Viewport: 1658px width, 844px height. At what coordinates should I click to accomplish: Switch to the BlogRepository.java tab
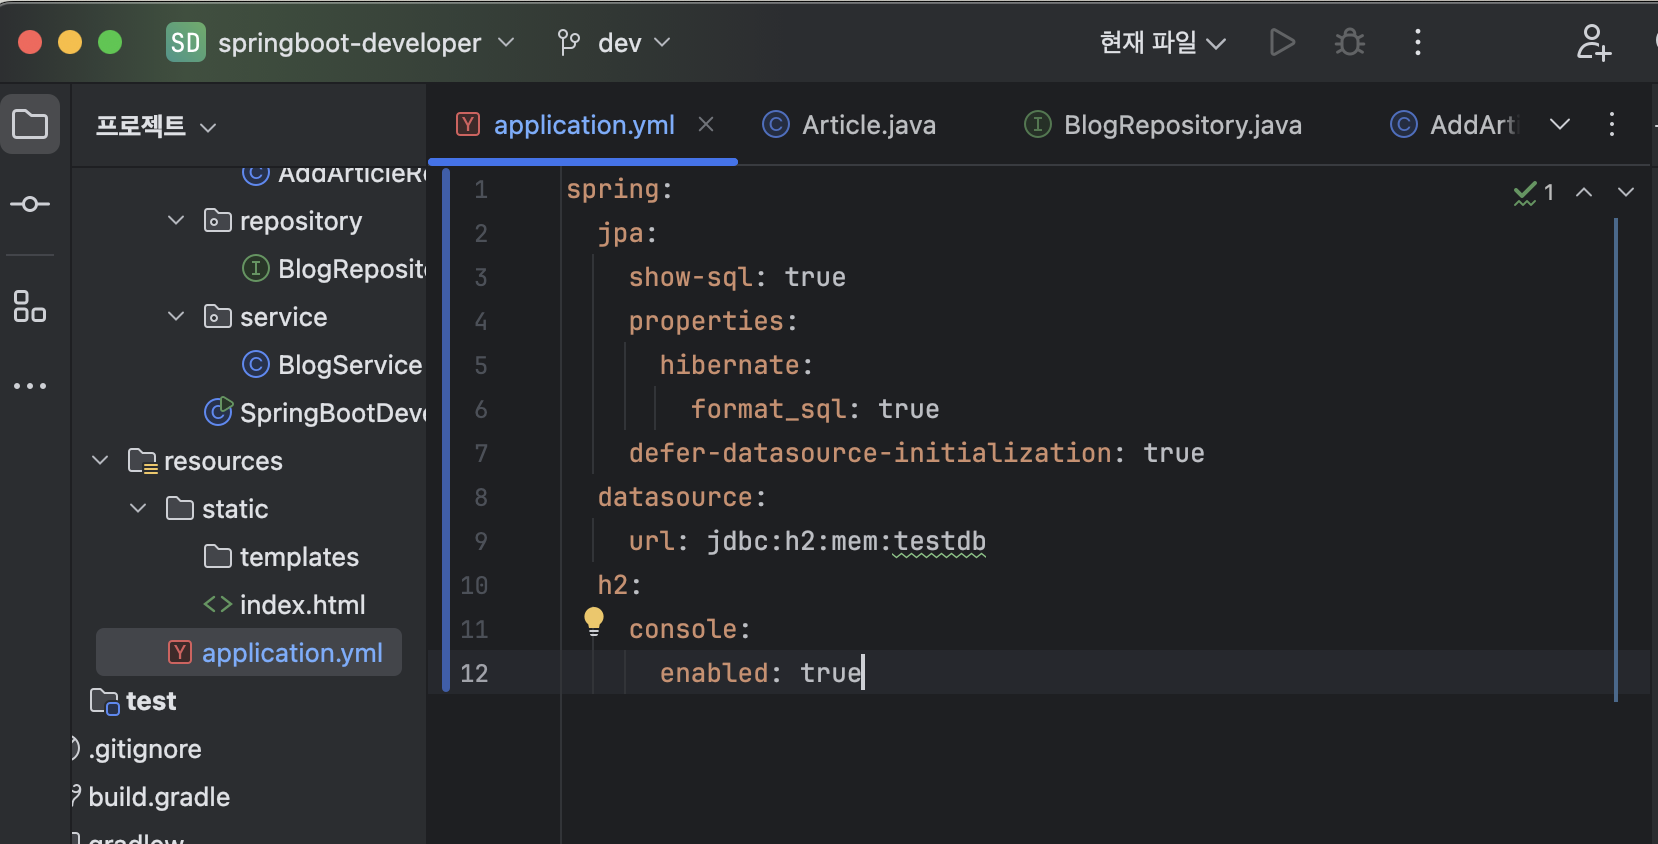[x=1163, y=125]
